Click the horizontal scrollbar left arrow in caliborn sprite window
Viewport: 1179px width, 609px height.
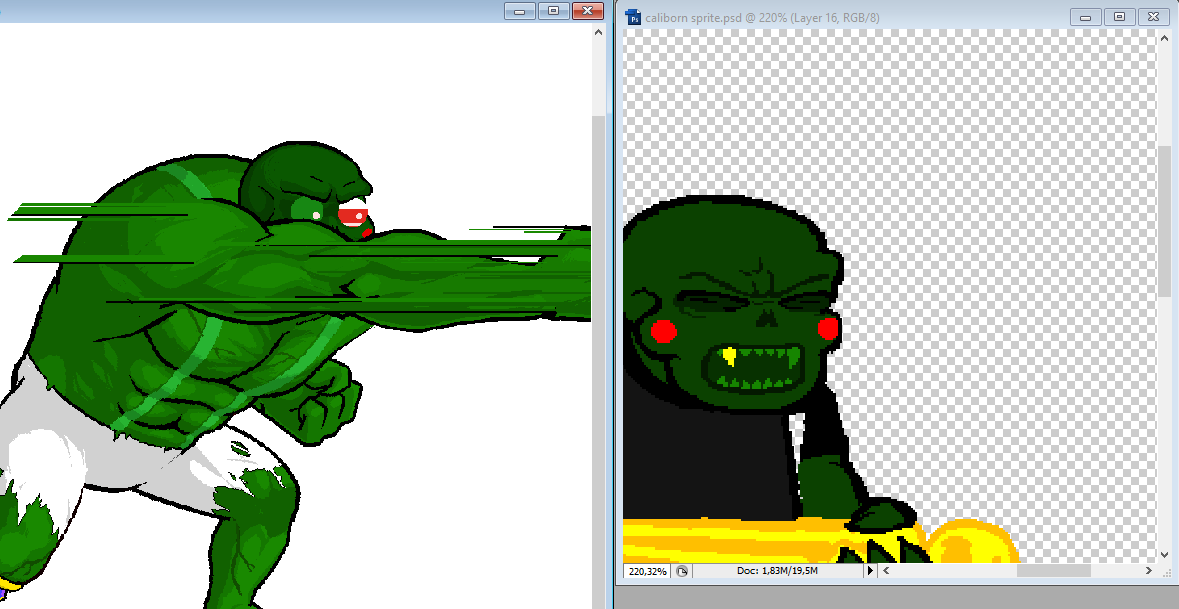(887, 571)
